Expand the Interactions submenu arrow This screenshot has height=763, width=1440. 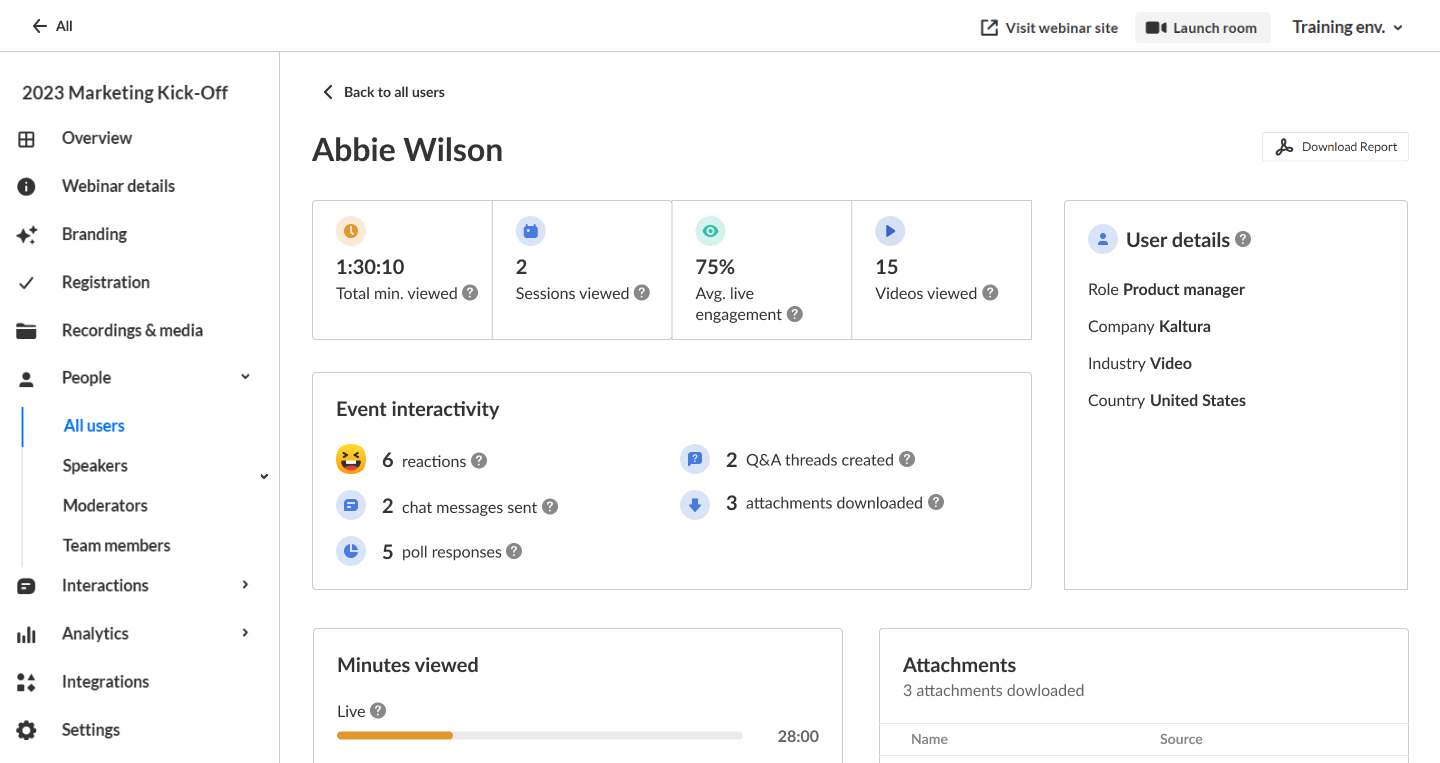coord(246,585)
